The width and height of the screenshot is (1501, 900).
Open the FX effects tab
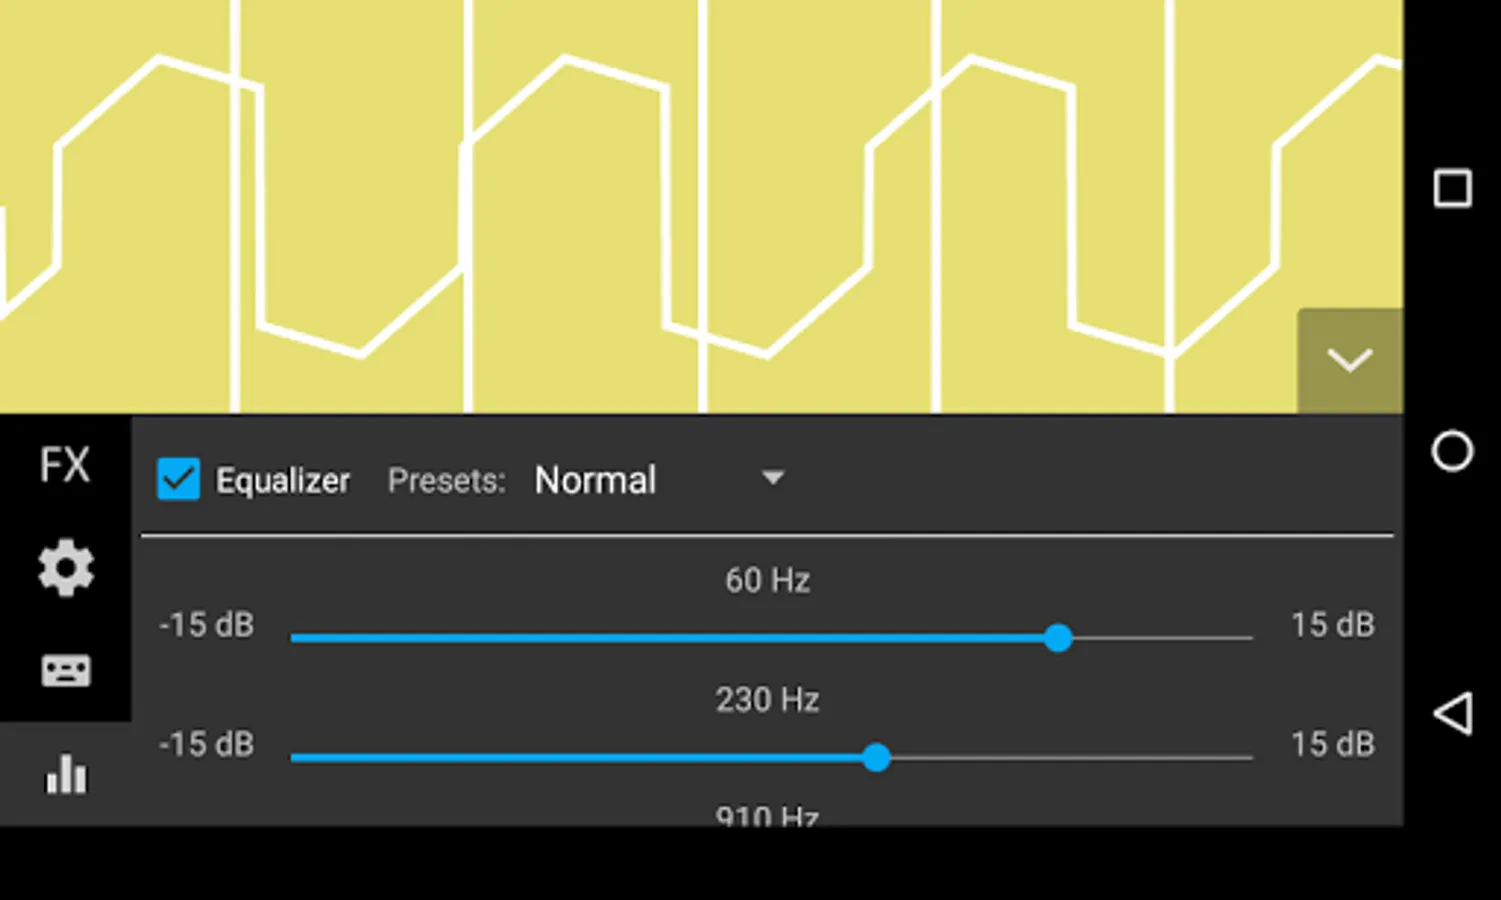[x=65, y=466]
